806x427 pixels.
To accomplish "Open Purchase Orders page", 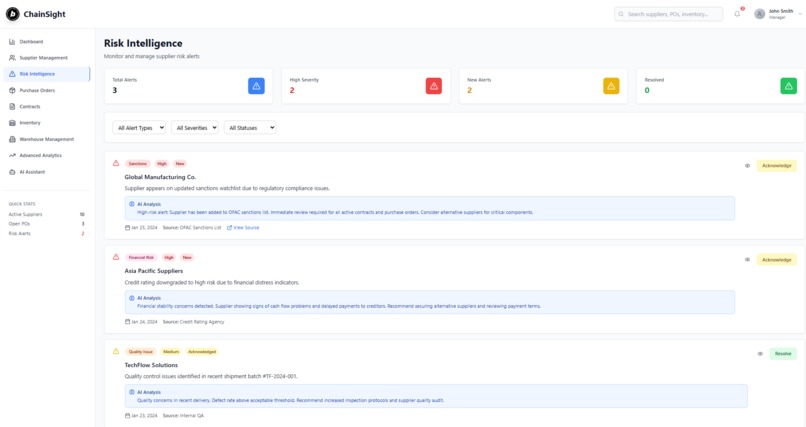I will [47, 90].
